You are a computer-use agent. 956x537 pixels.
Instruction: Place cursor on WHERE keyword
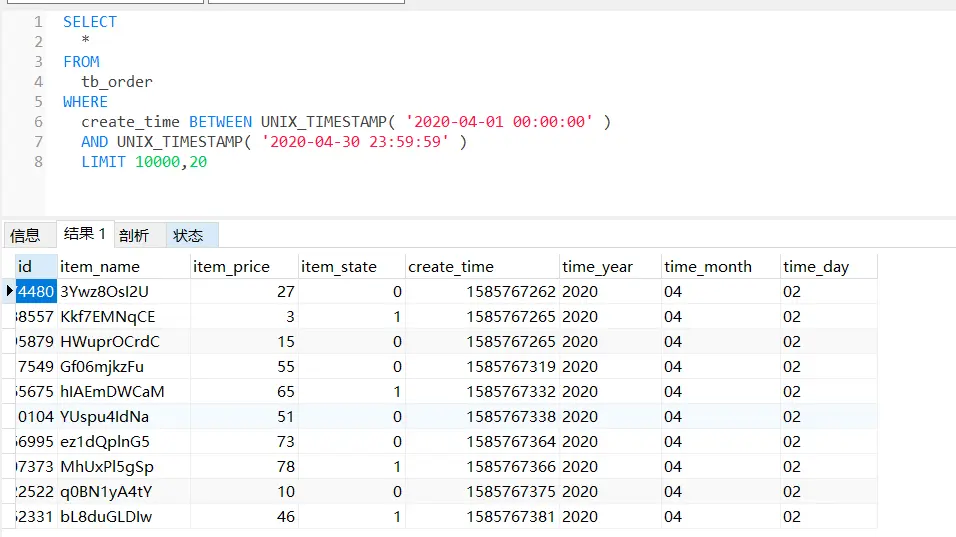pos(85,102)
